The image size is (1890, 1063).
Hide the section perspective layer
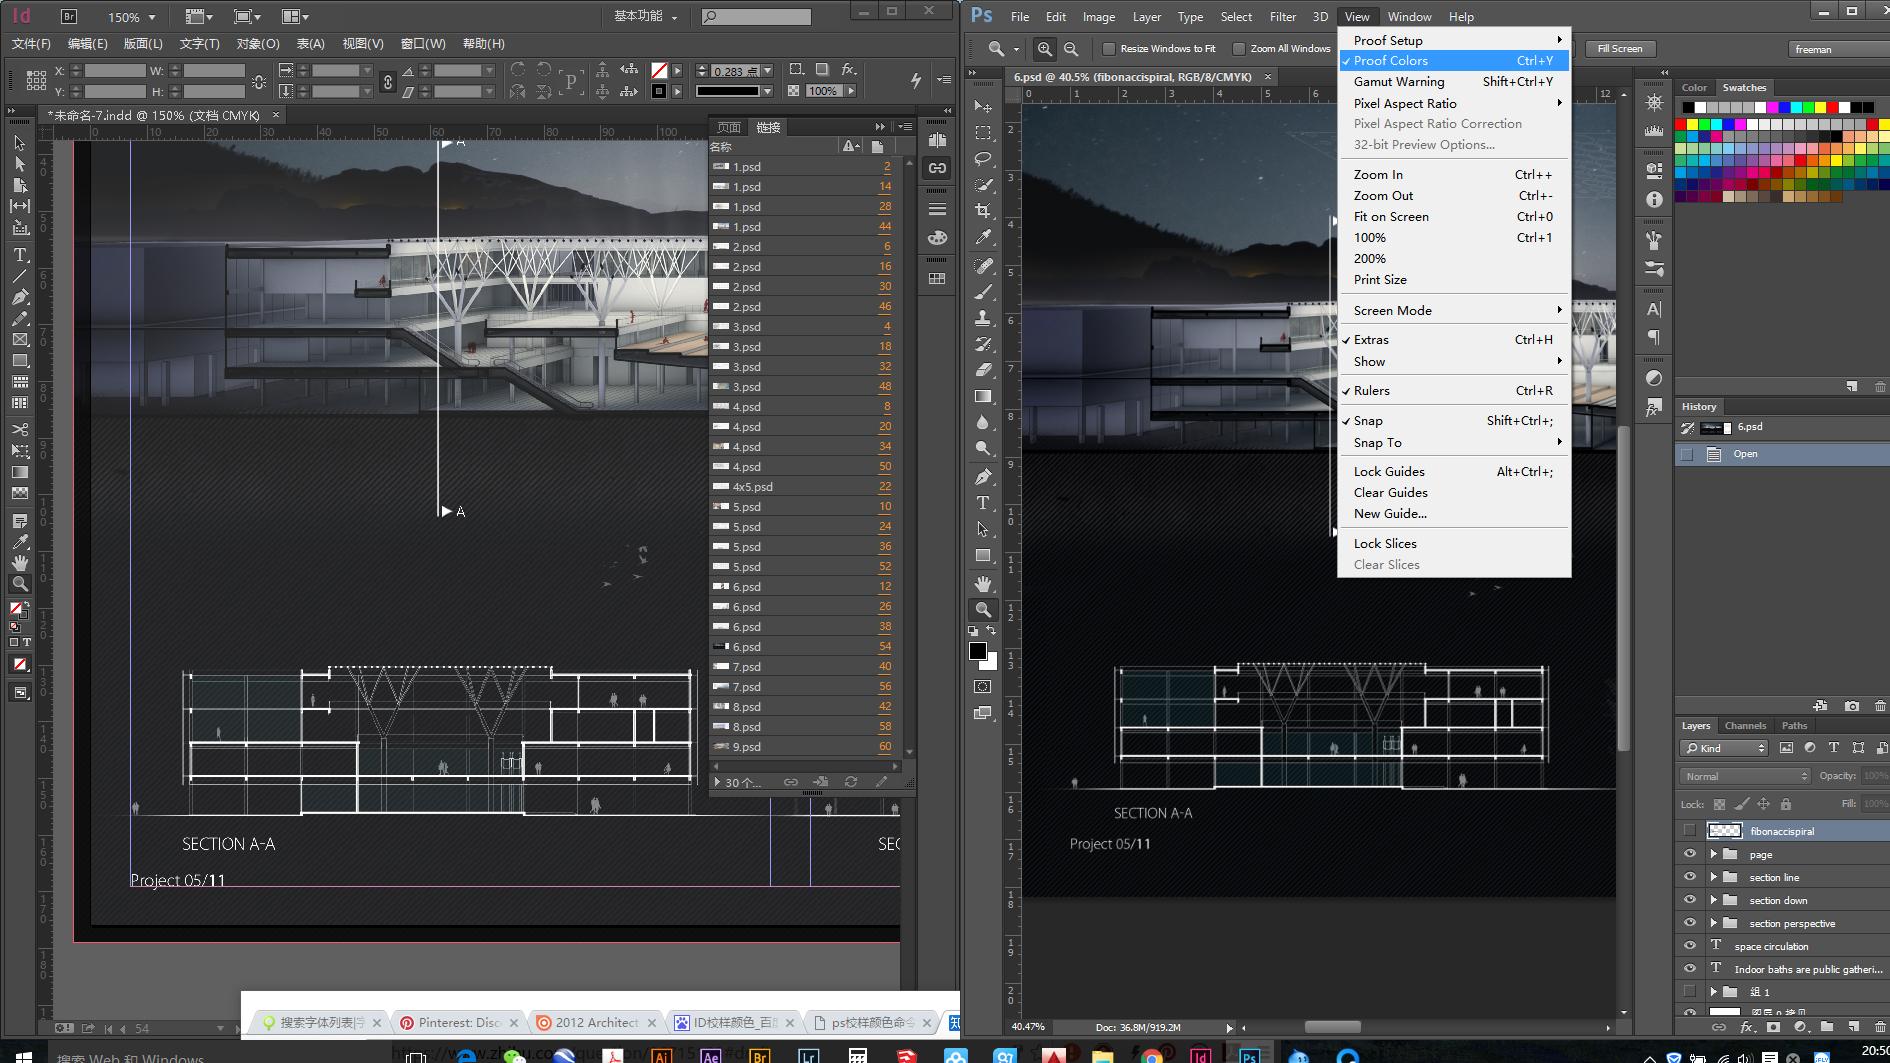tap(1691, 923)
